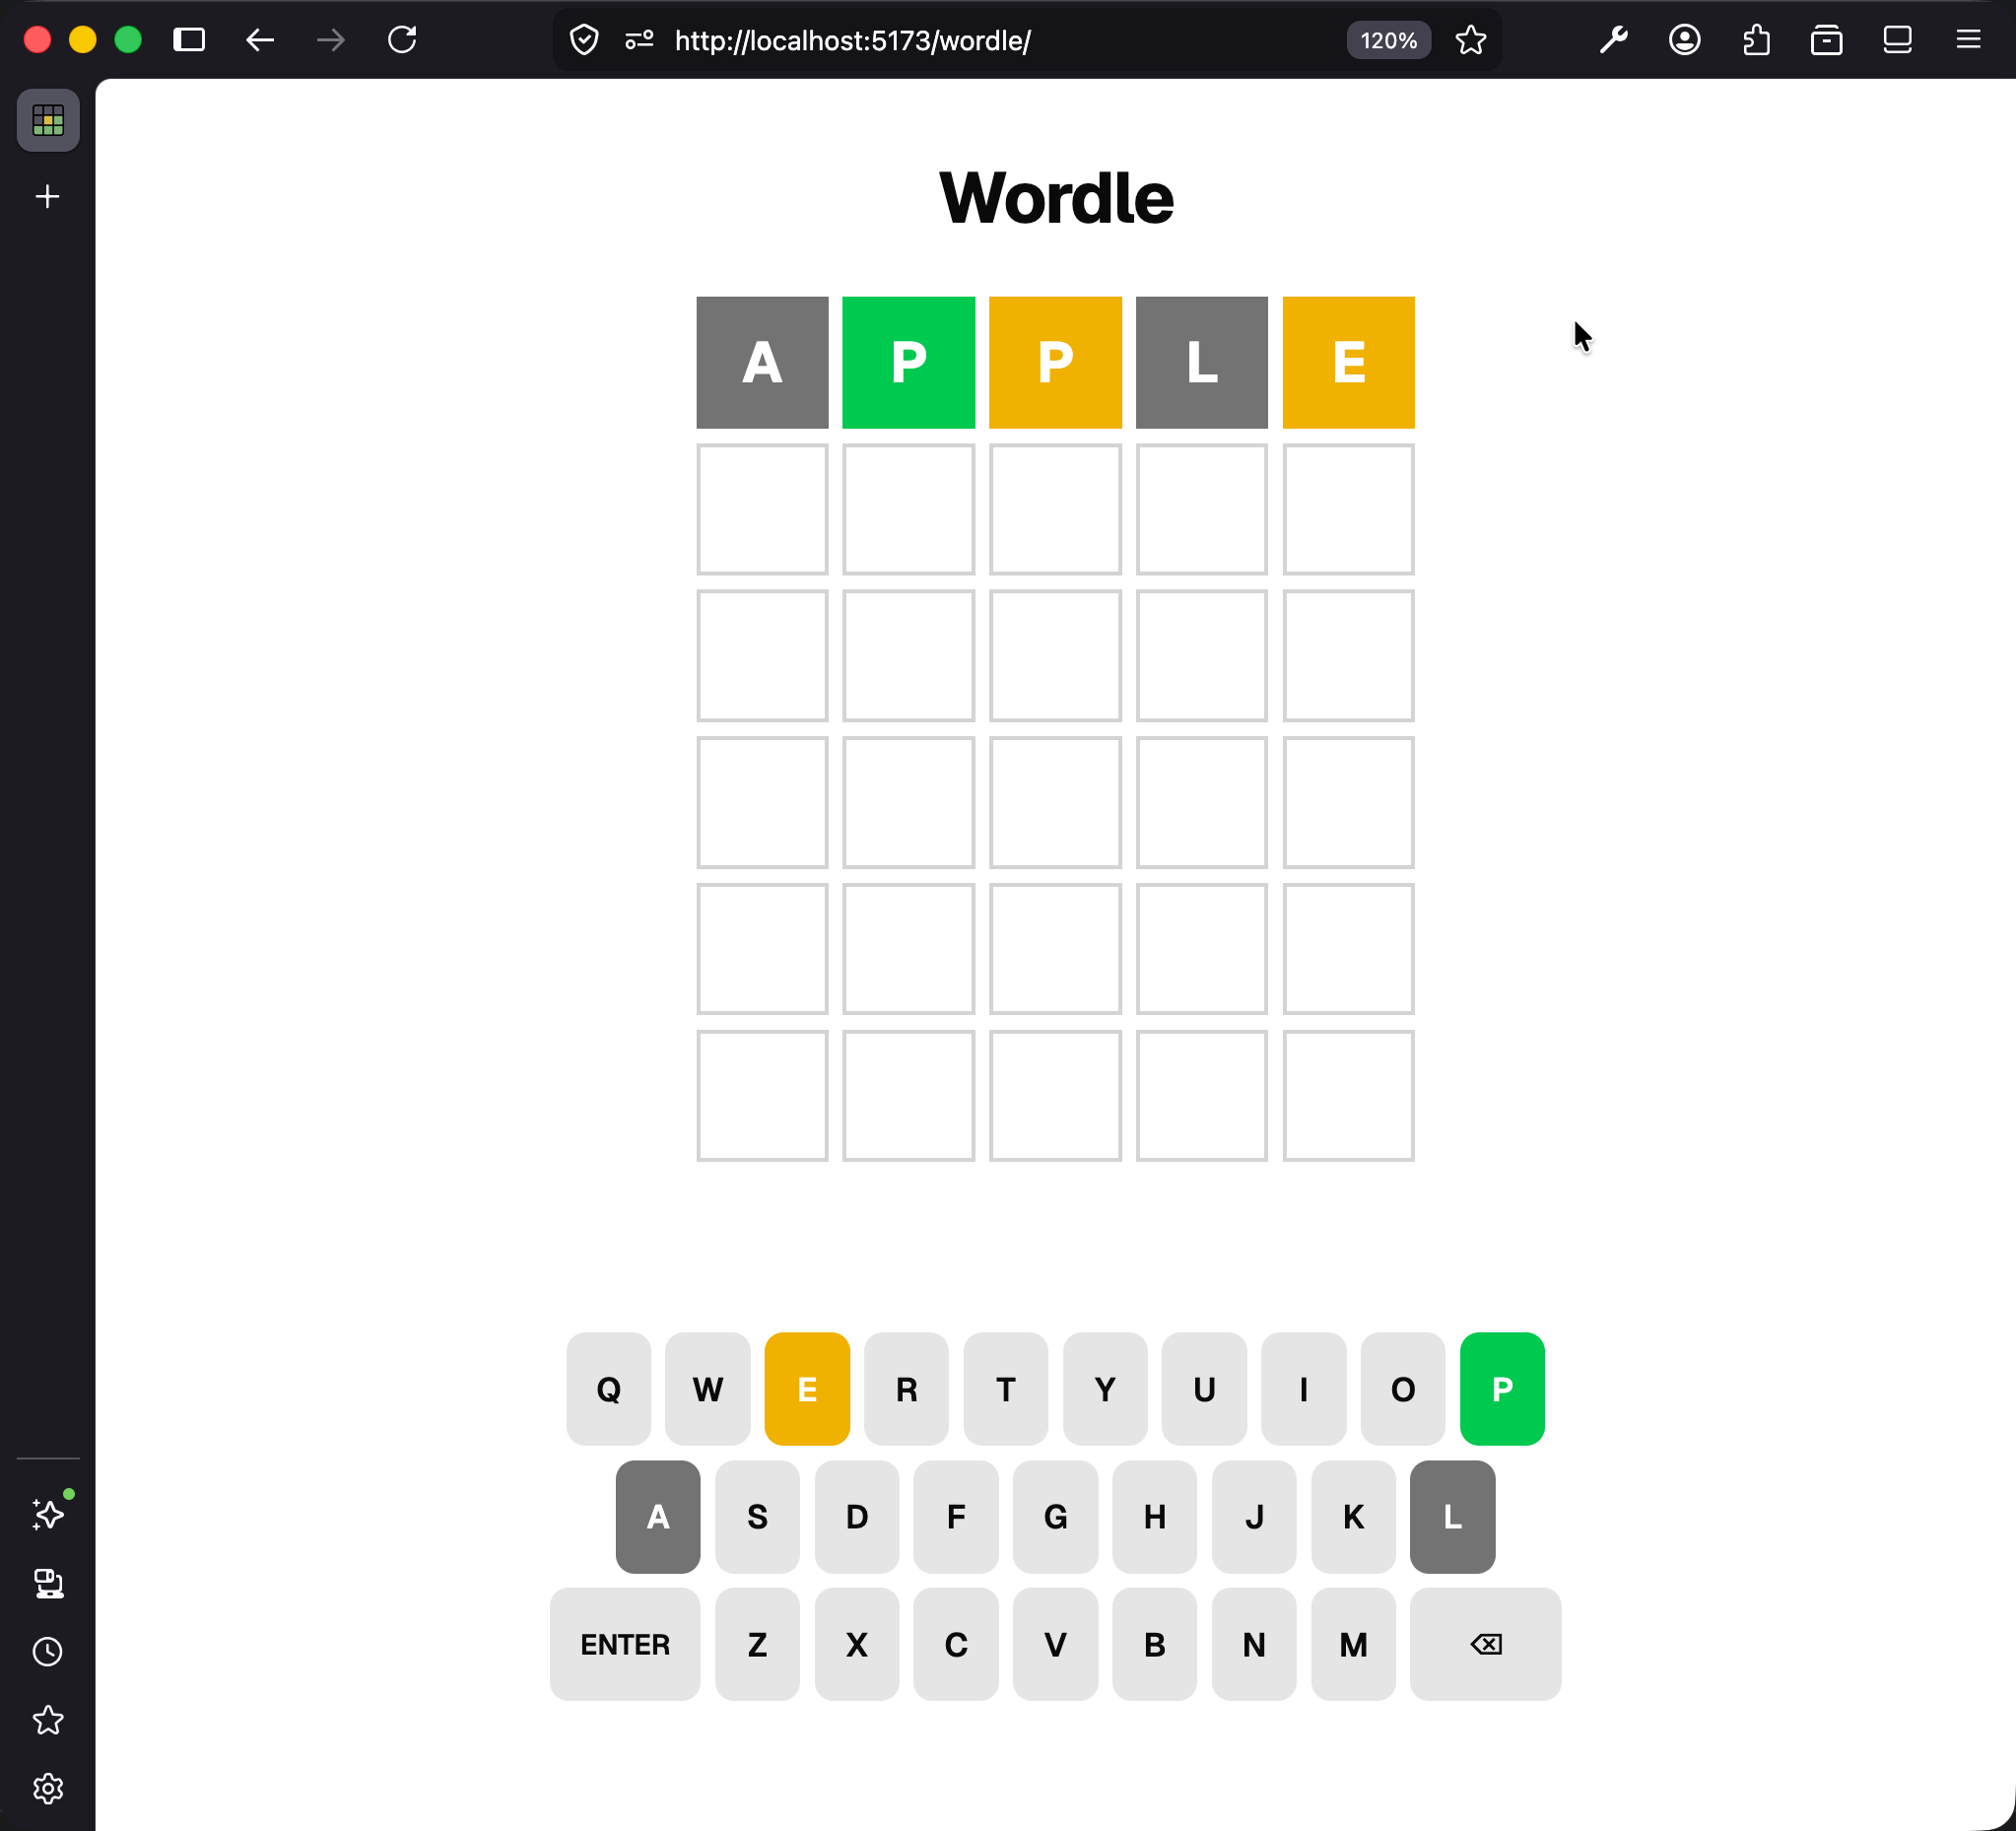Select the Wordle tab in the sidebar
This screenshot has width=2016, height=1831.
48,120
